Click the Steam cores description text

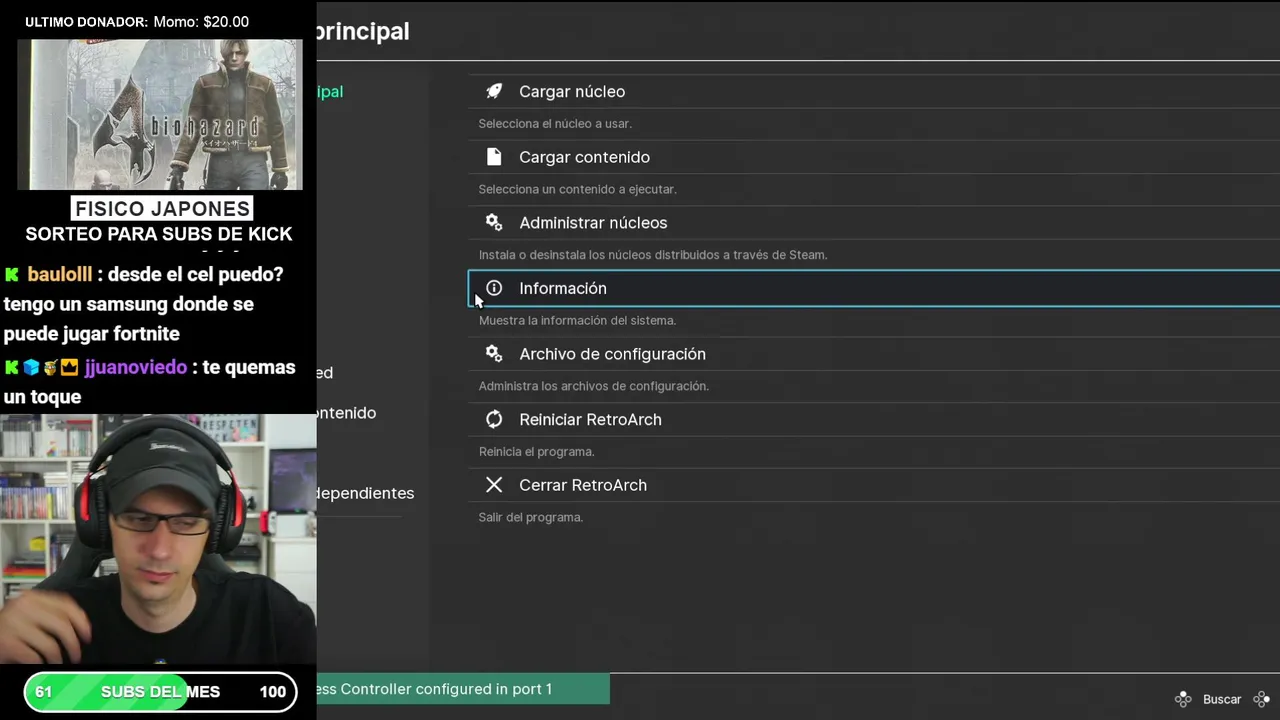pyautogui.click(x=653, y=255)
